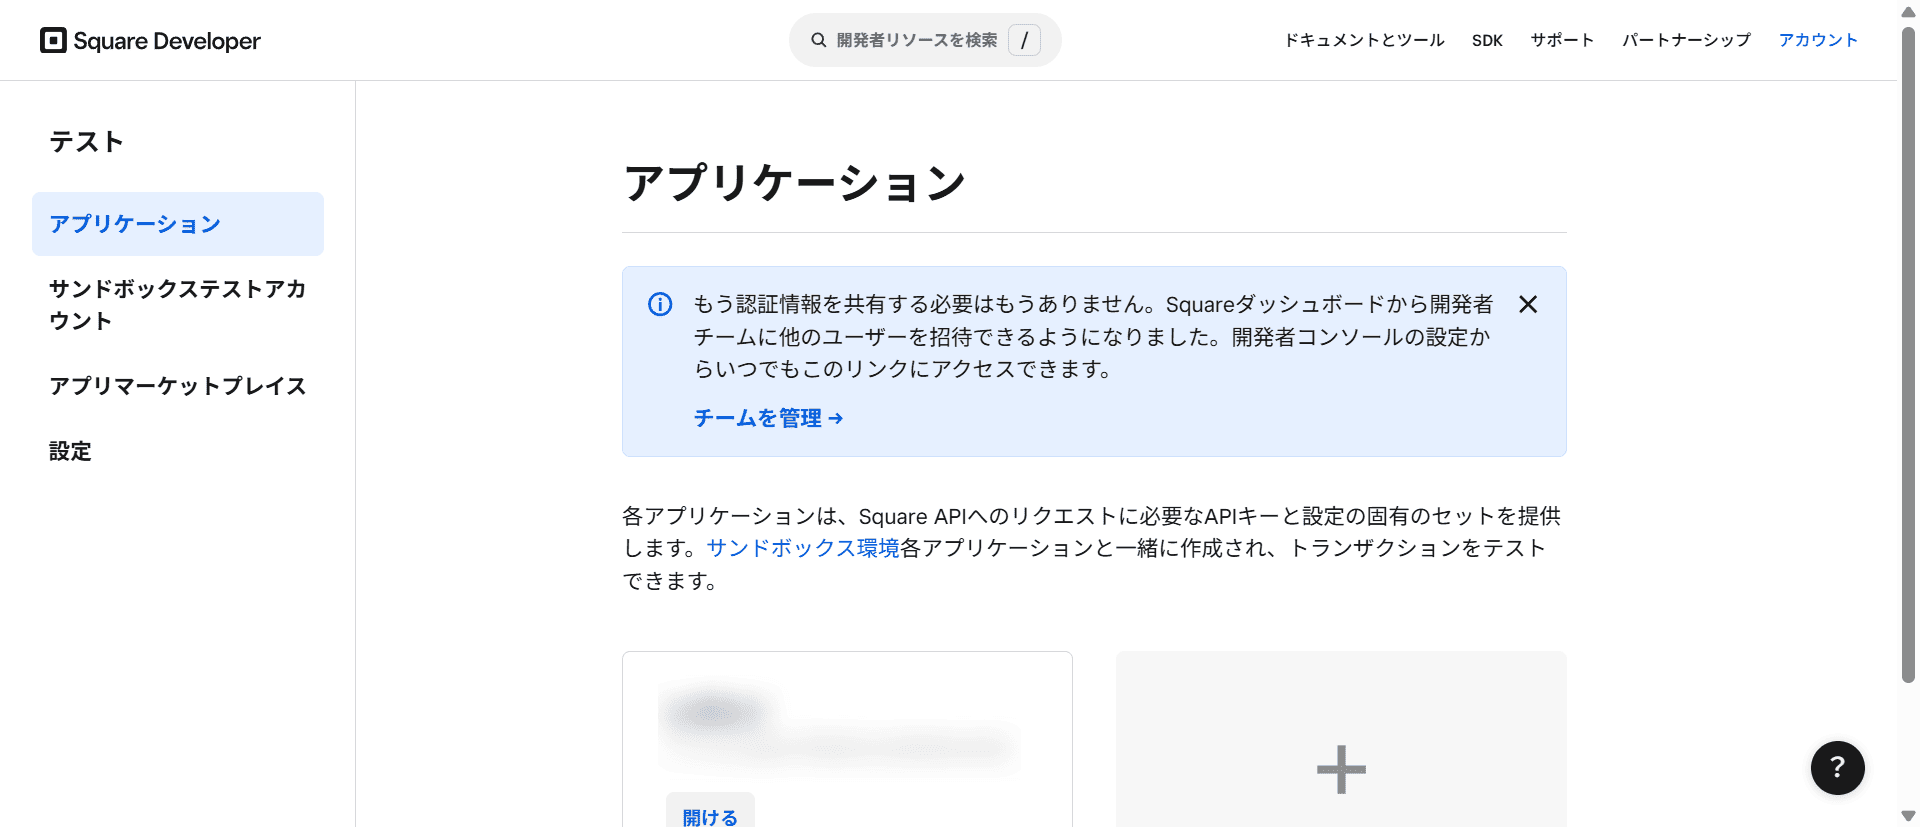Open the アカウント link

click(1818, 40)
